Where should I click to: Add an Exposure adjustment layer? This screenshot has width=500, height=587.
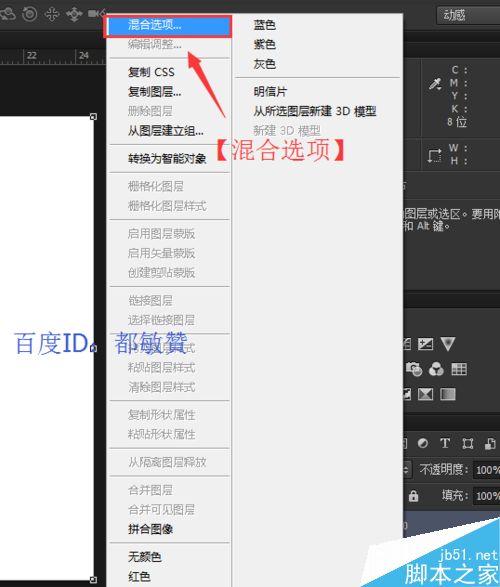point(426,344)
